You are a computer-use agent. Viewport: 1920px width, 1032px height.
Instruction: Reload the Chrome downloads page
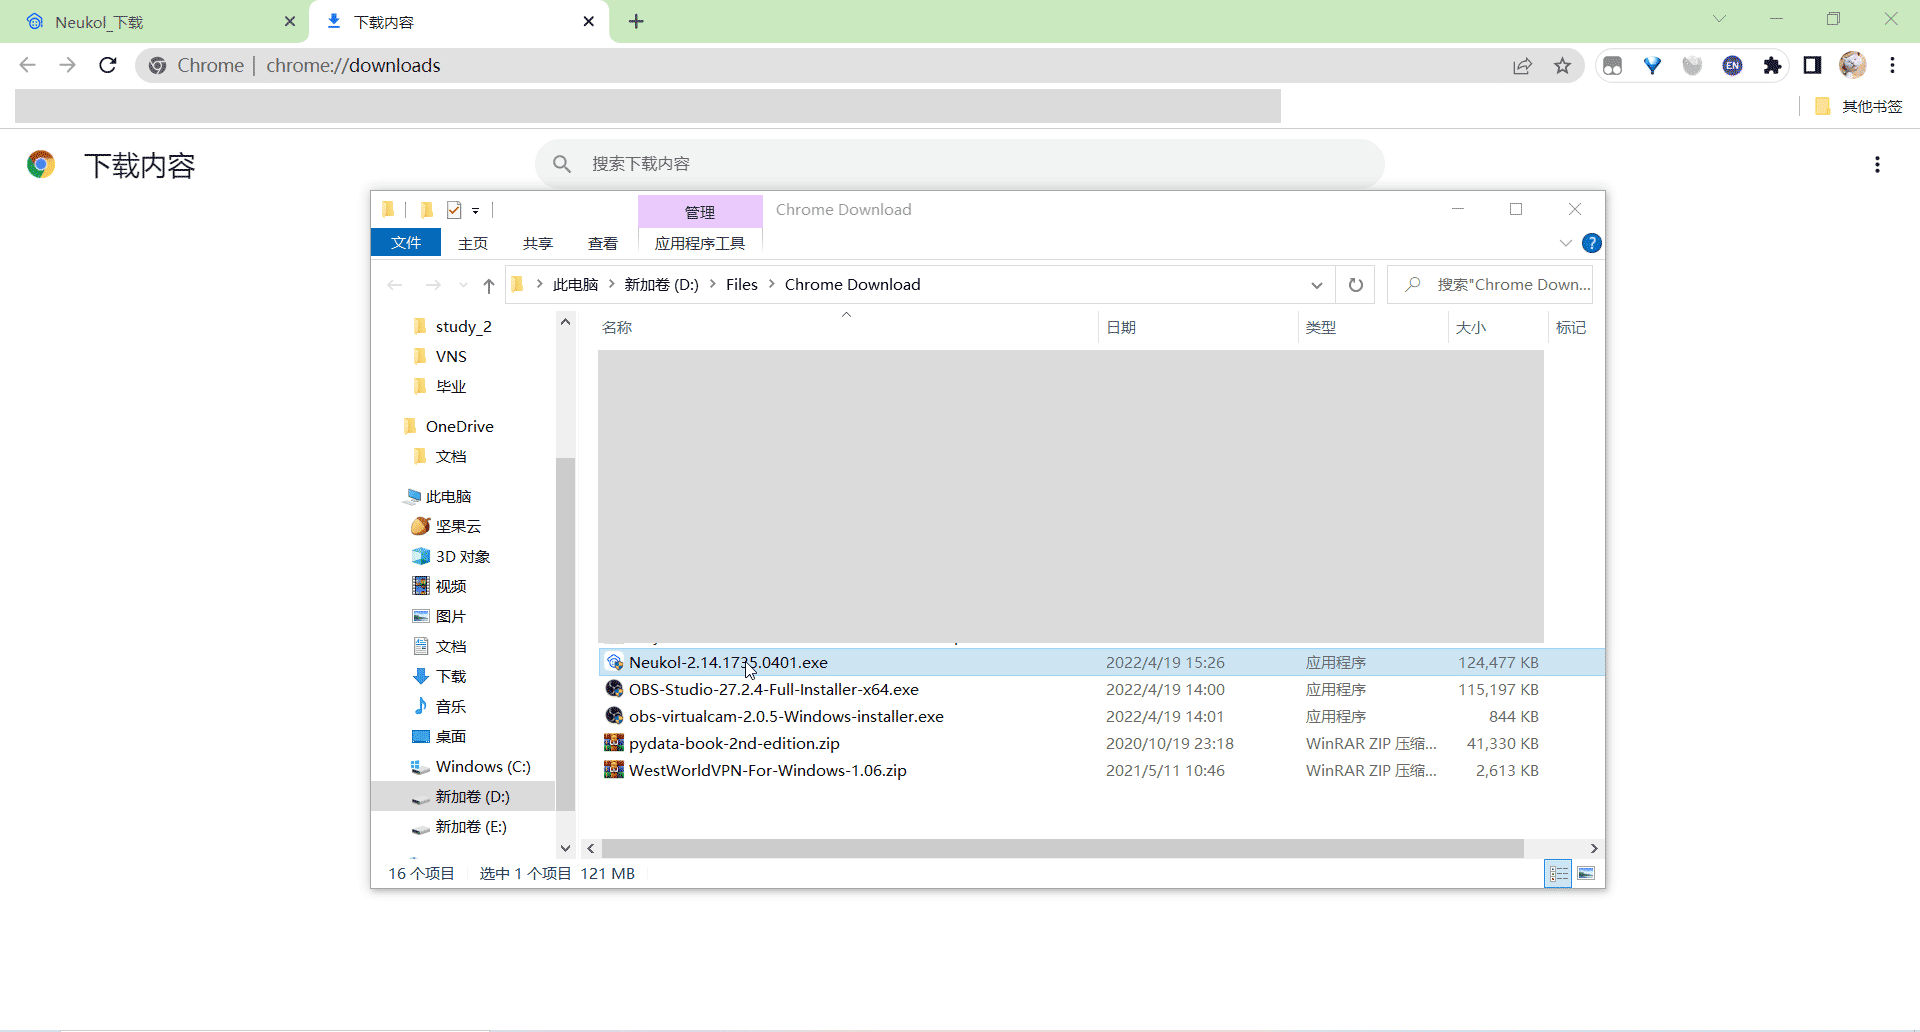coord(108,65)
